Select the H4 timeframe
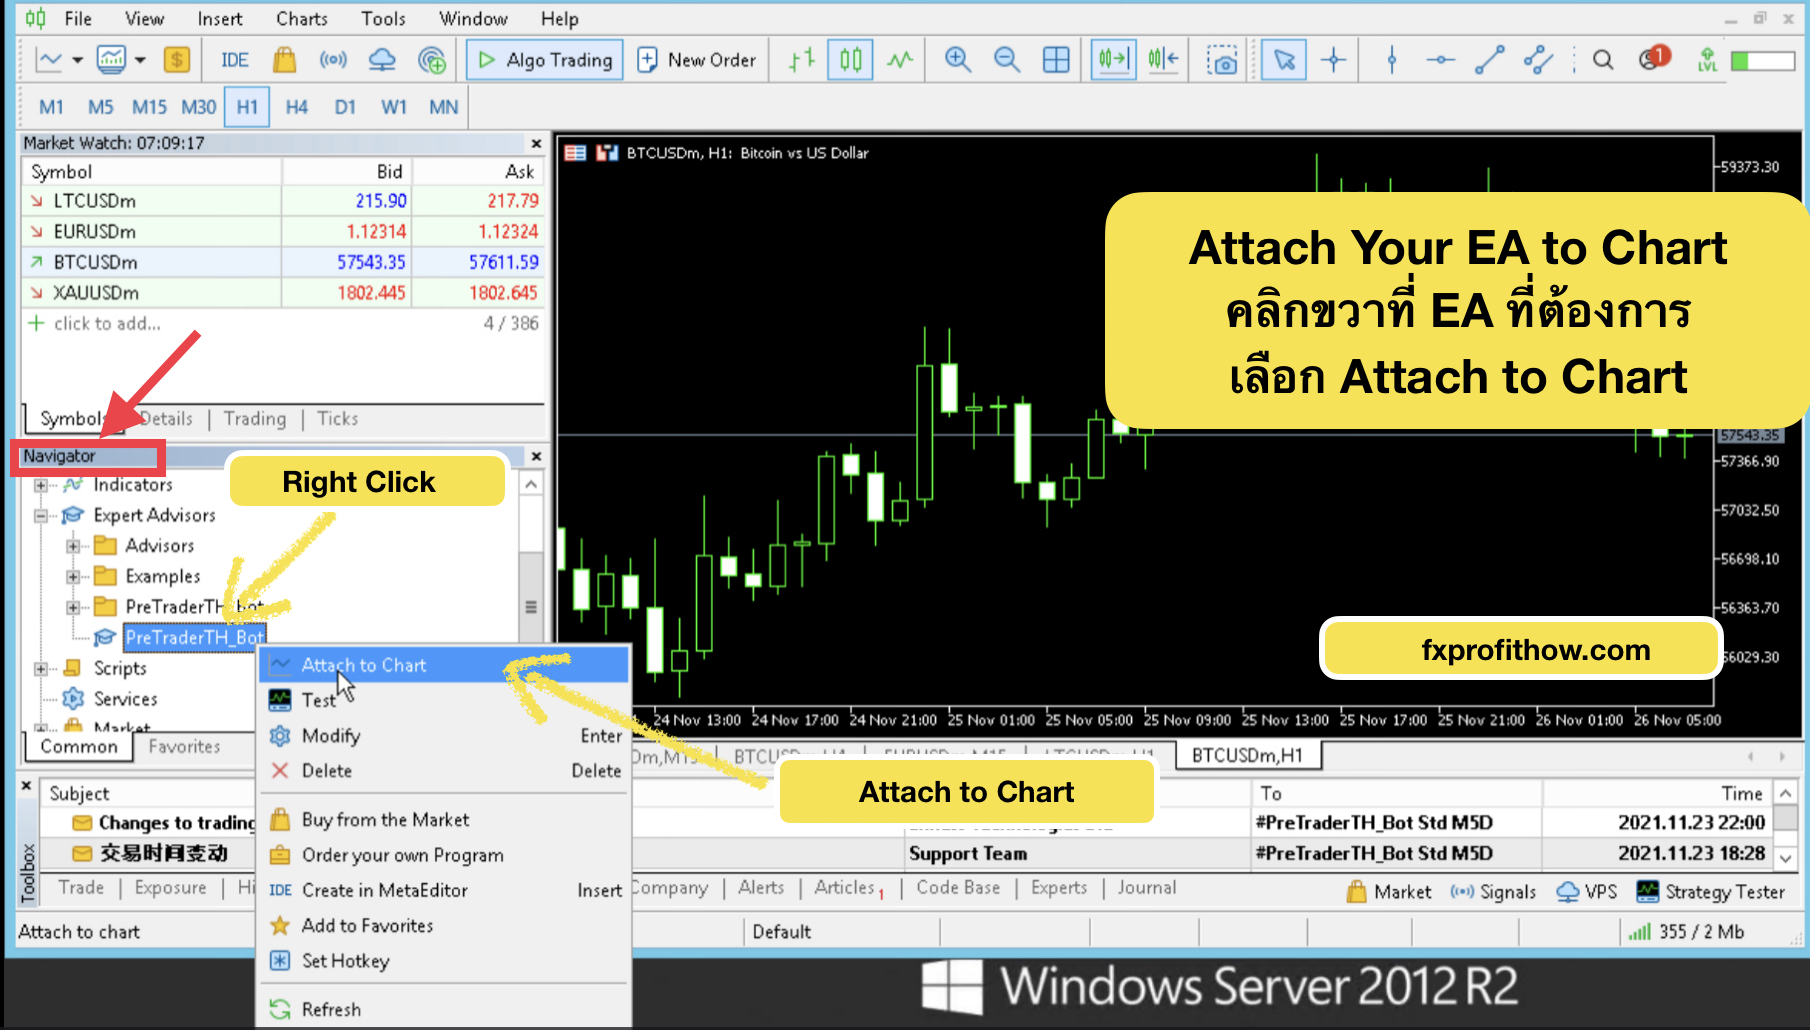Image resolution: width=1810 pixels, height=1030 pixels. click(x=296, y=107)
